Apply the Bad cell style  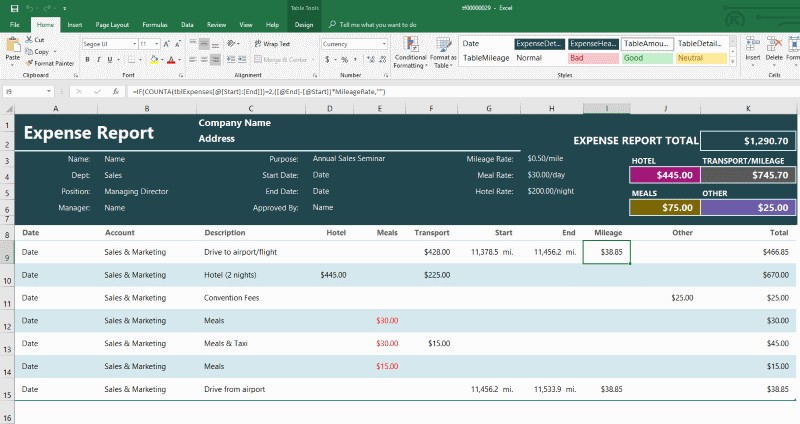coord(592,58)
